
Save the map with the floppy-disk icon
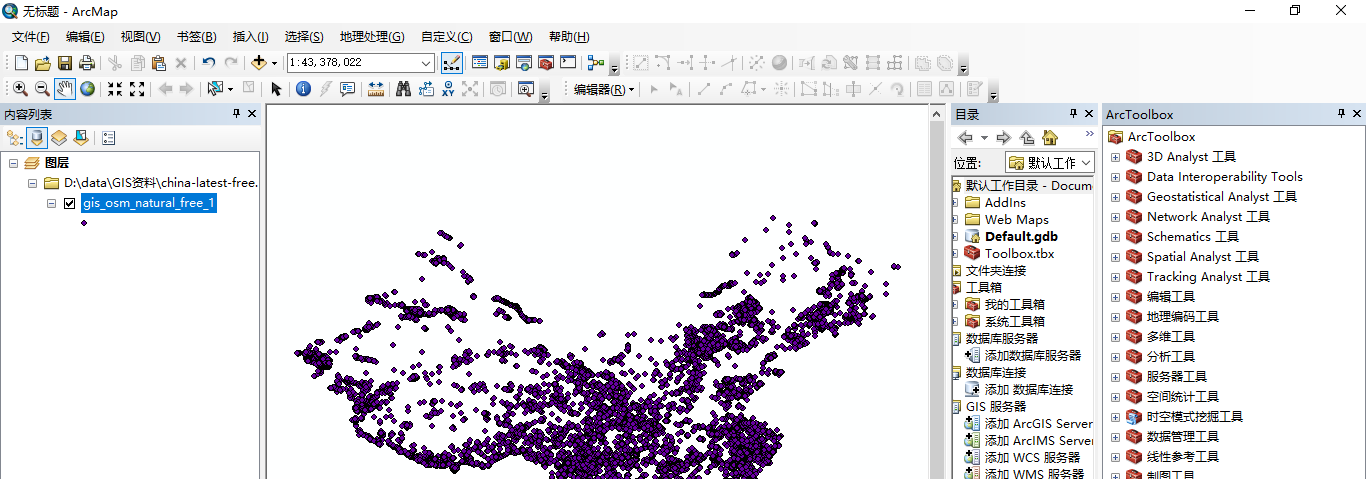click(64, 62)
